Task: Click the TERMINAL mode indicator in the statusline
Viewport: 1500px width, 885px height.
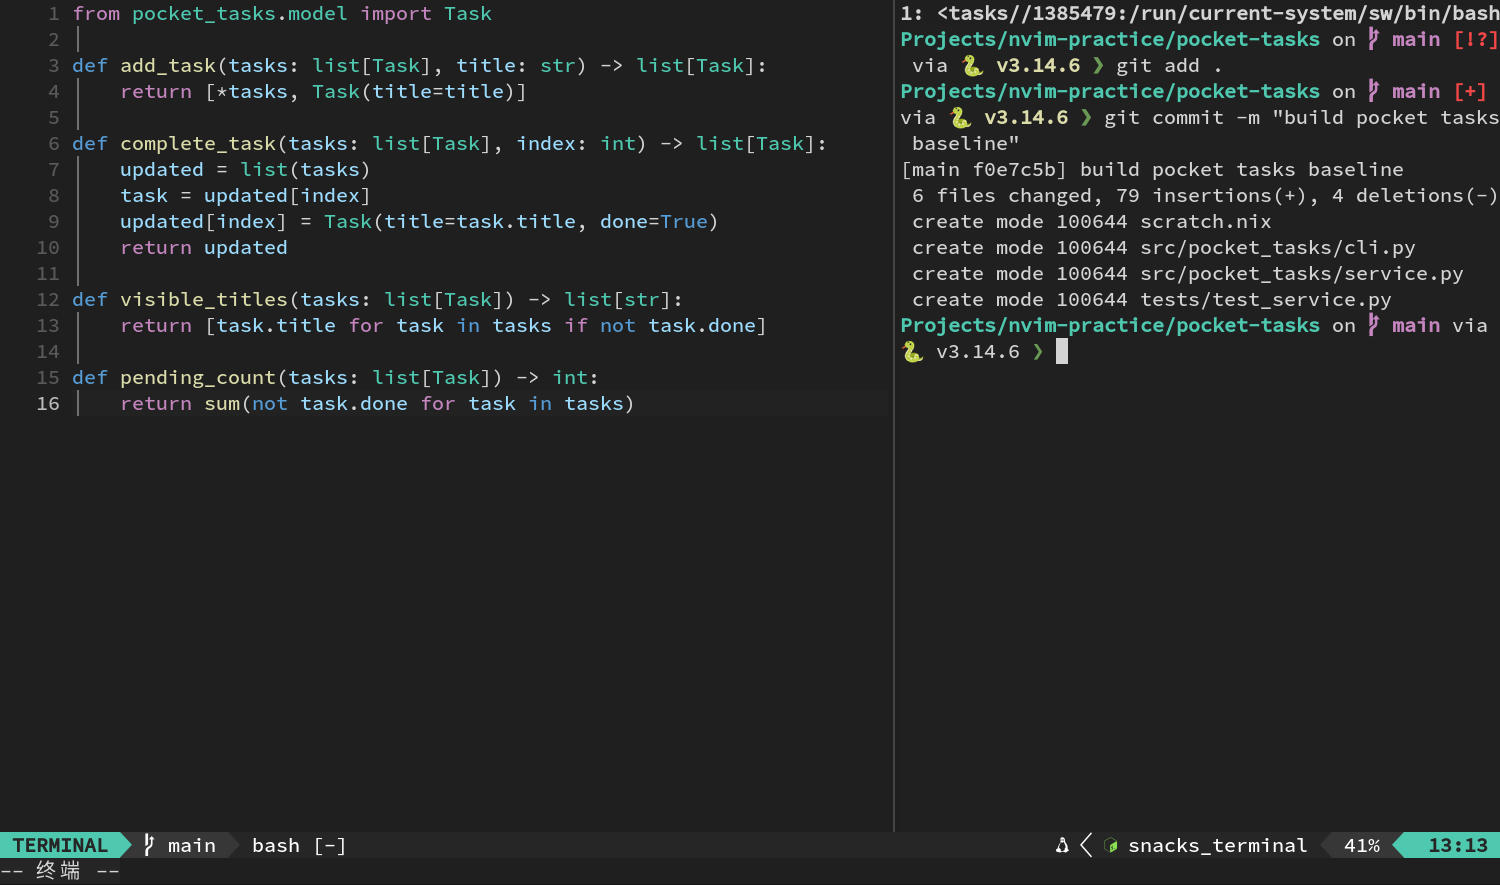Action: 60,845
